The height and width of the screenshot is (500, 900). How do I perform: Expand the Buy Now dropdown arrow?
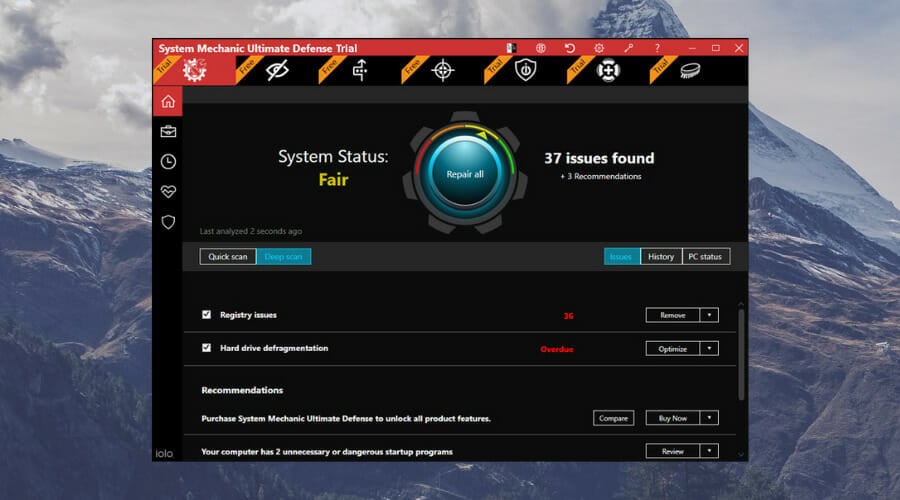[709, 418]
